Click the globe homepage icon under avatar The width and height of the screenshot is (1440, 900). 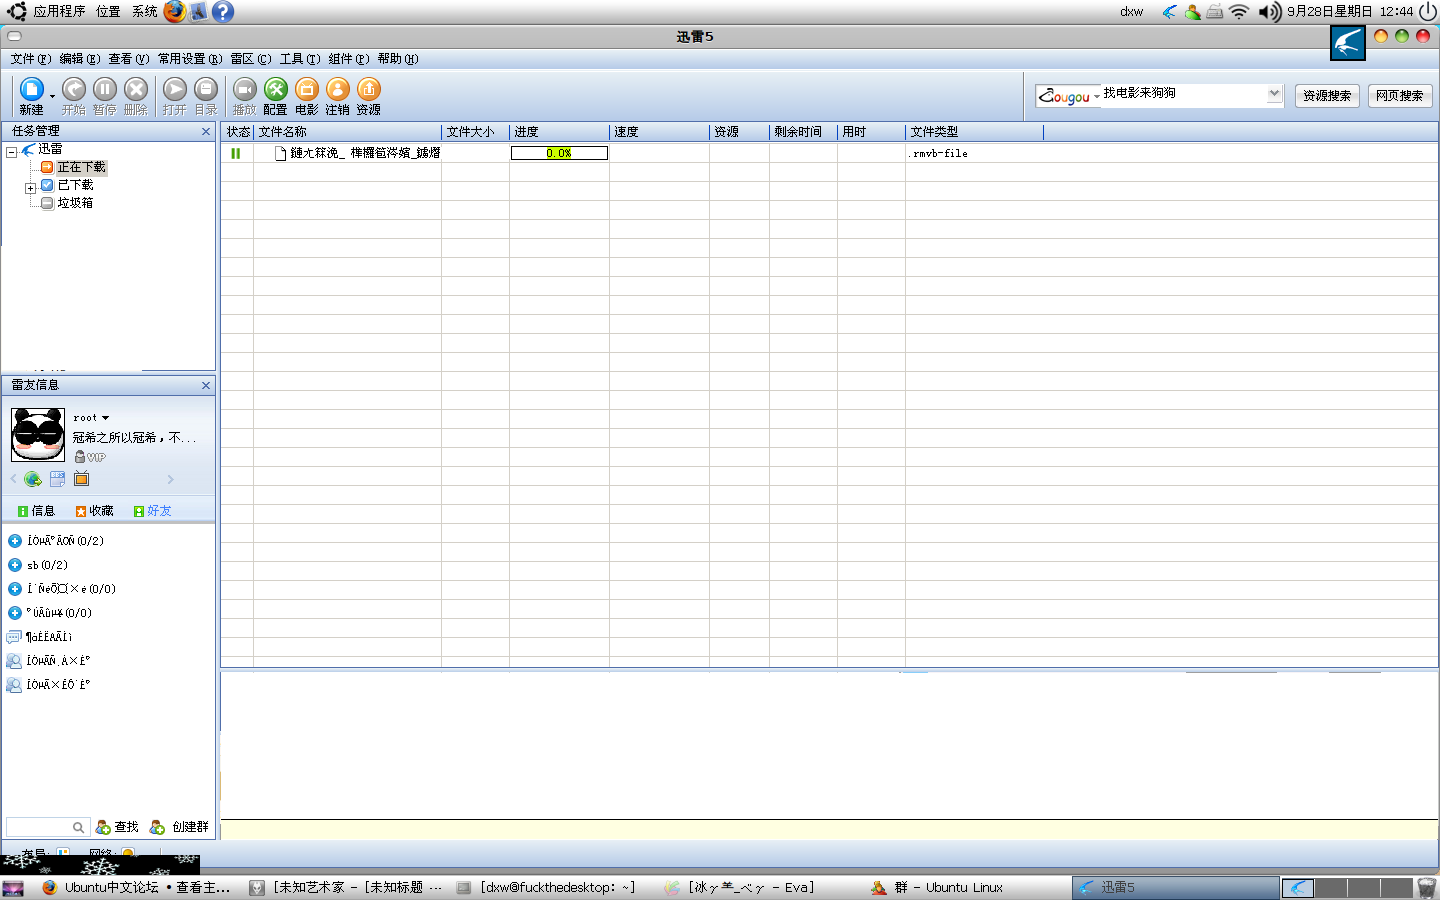click(33, 479)
